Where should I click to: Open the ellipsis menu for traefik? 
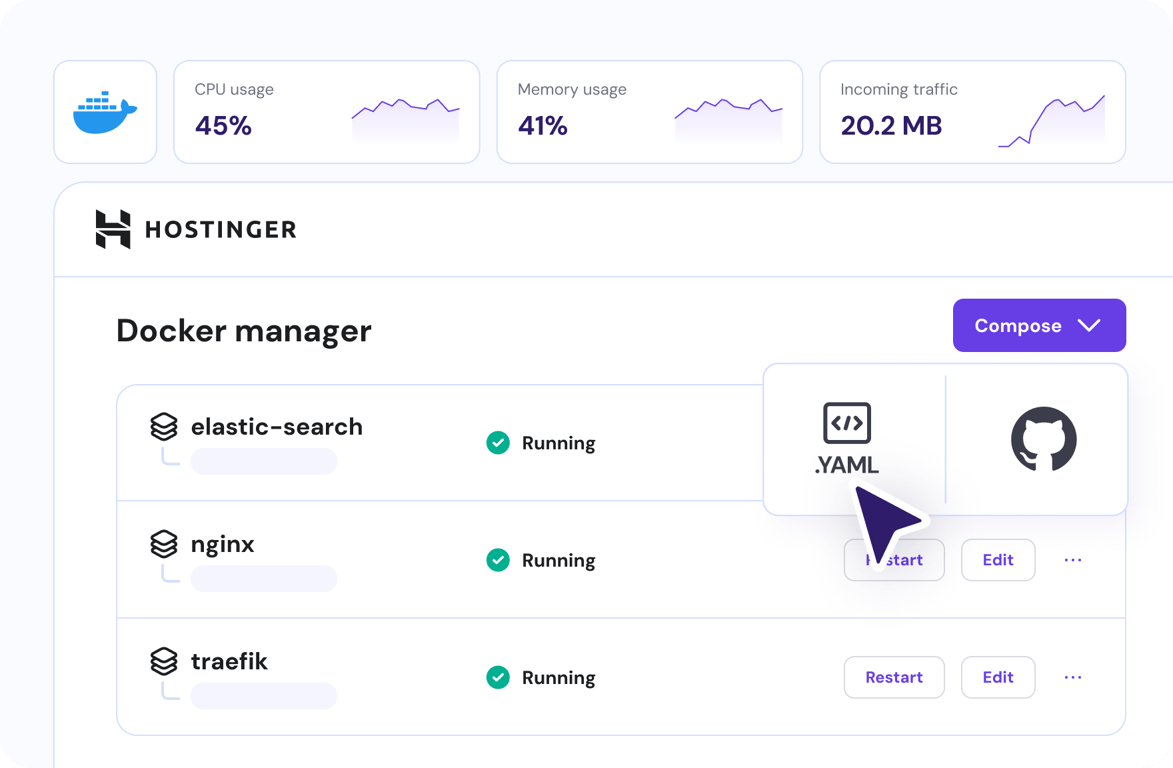coord(1073,677)
